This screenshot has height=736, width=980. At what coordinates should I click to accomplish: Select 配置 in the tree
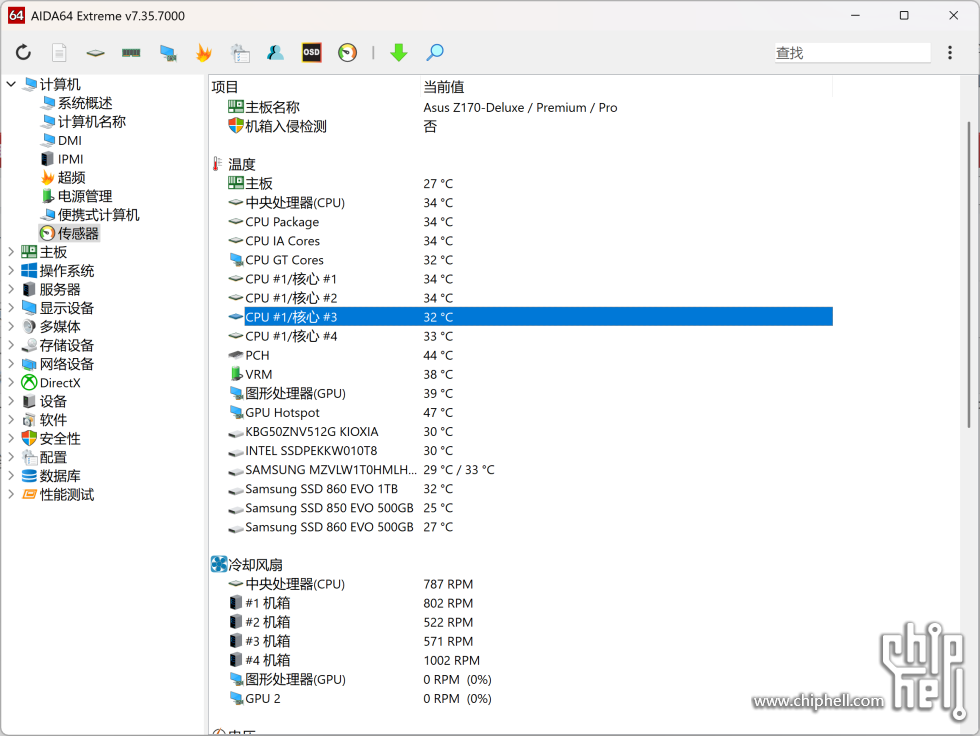point(44,457)
